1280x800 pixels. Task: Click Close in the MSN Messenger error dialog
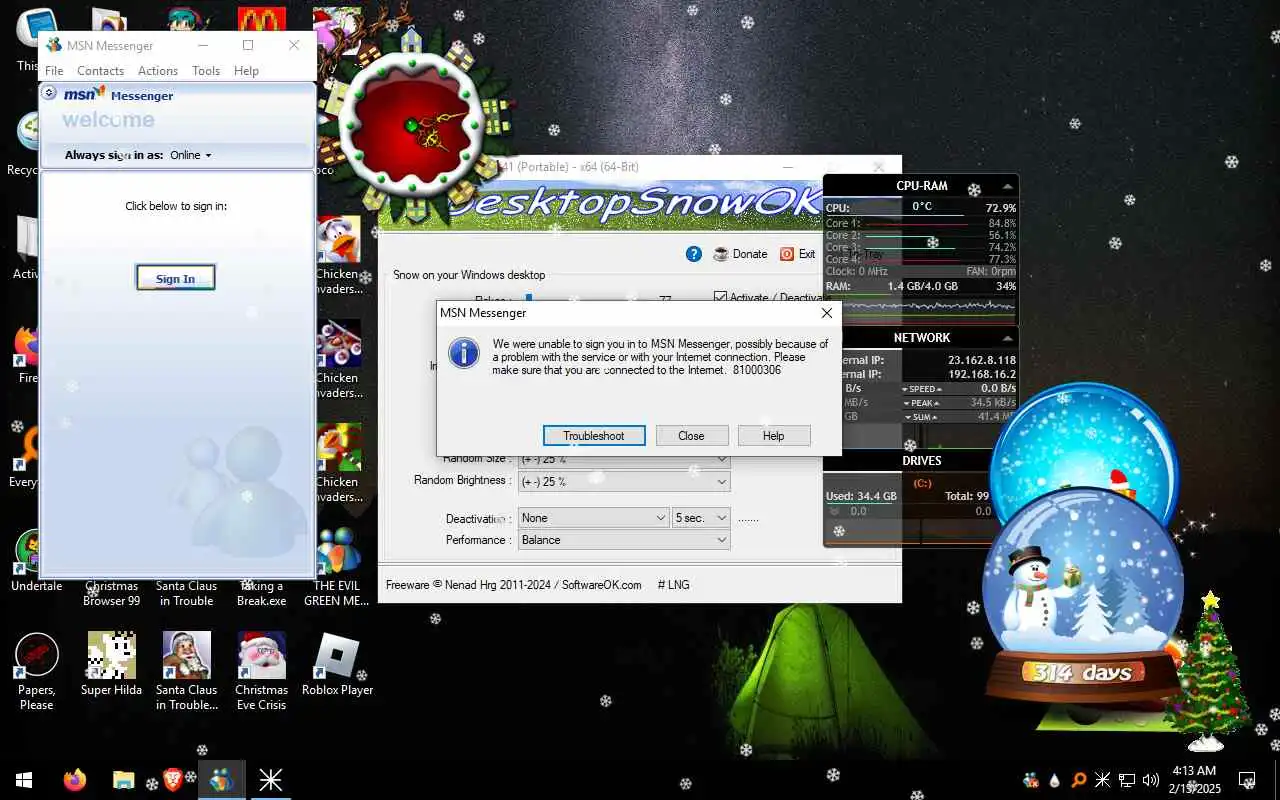(x=691, y=436)
